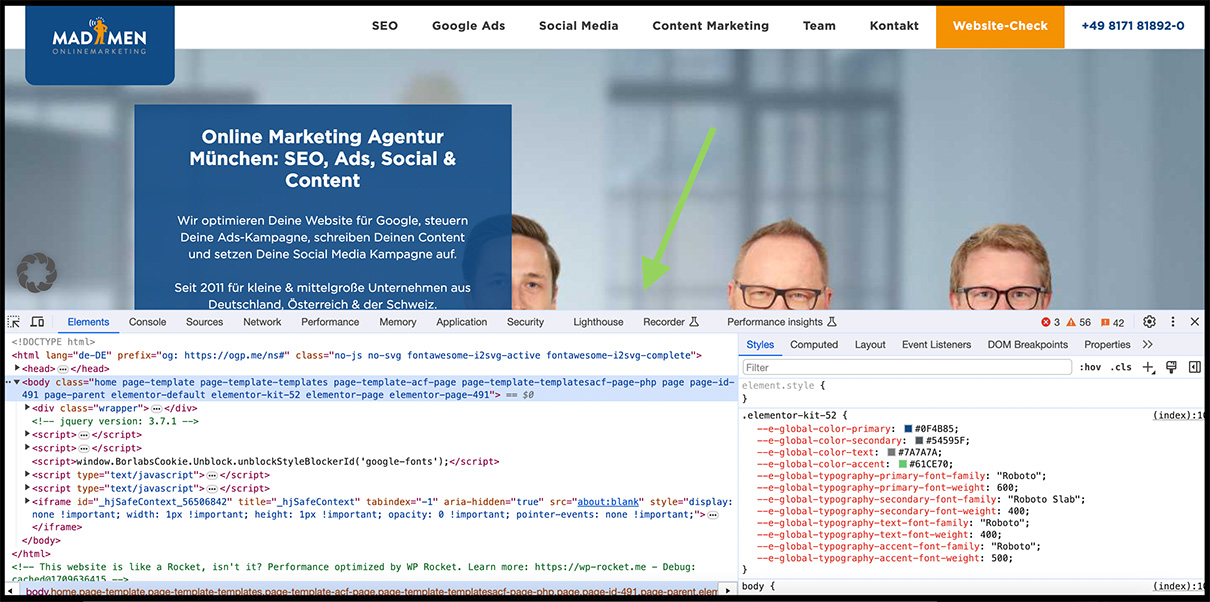Open the SEO navigation link
The height and width of the screenshot is (602, 1210).
[x=385, y=26]
